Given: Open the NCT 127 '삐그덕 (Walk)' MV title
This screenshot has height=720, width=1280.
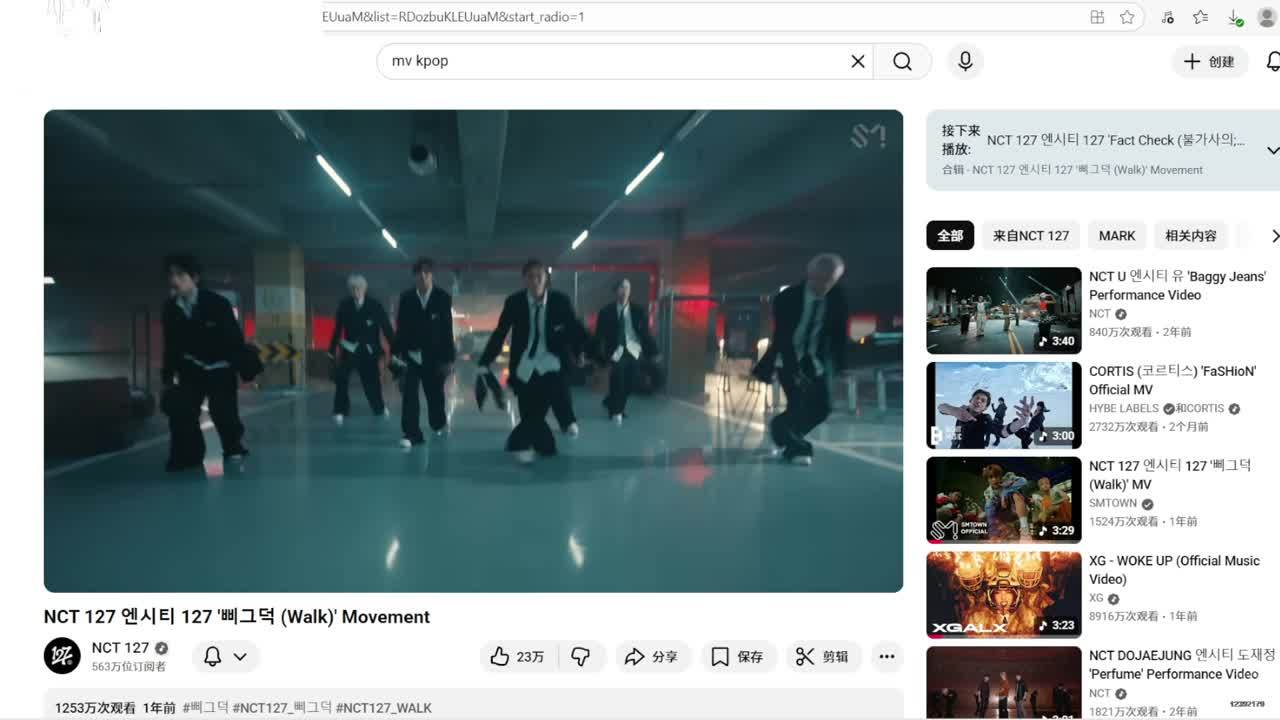Looking at the screenshot, I should pos(1170,474).
